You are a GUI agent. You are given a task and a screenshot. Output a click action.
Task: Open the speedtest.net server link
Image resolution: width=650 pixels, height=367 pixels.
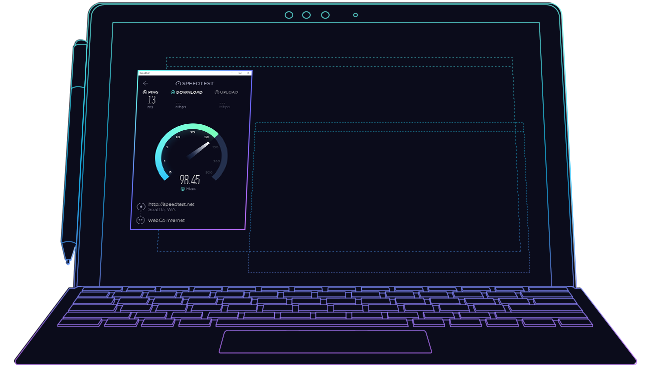coord(171,204)
